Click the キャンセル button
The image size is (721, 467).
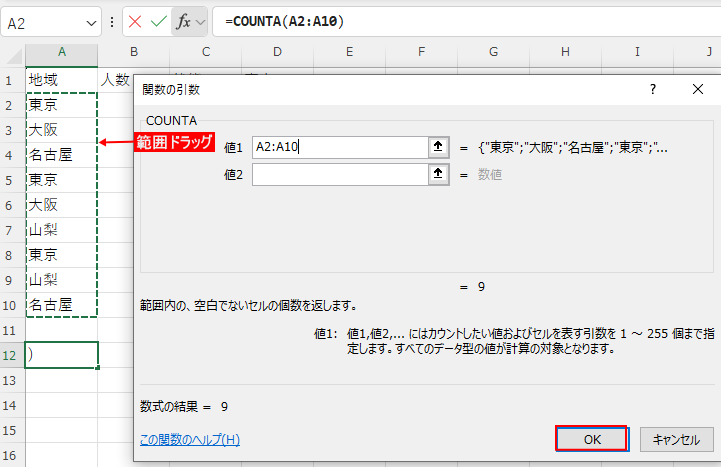(x=676, y=440)
